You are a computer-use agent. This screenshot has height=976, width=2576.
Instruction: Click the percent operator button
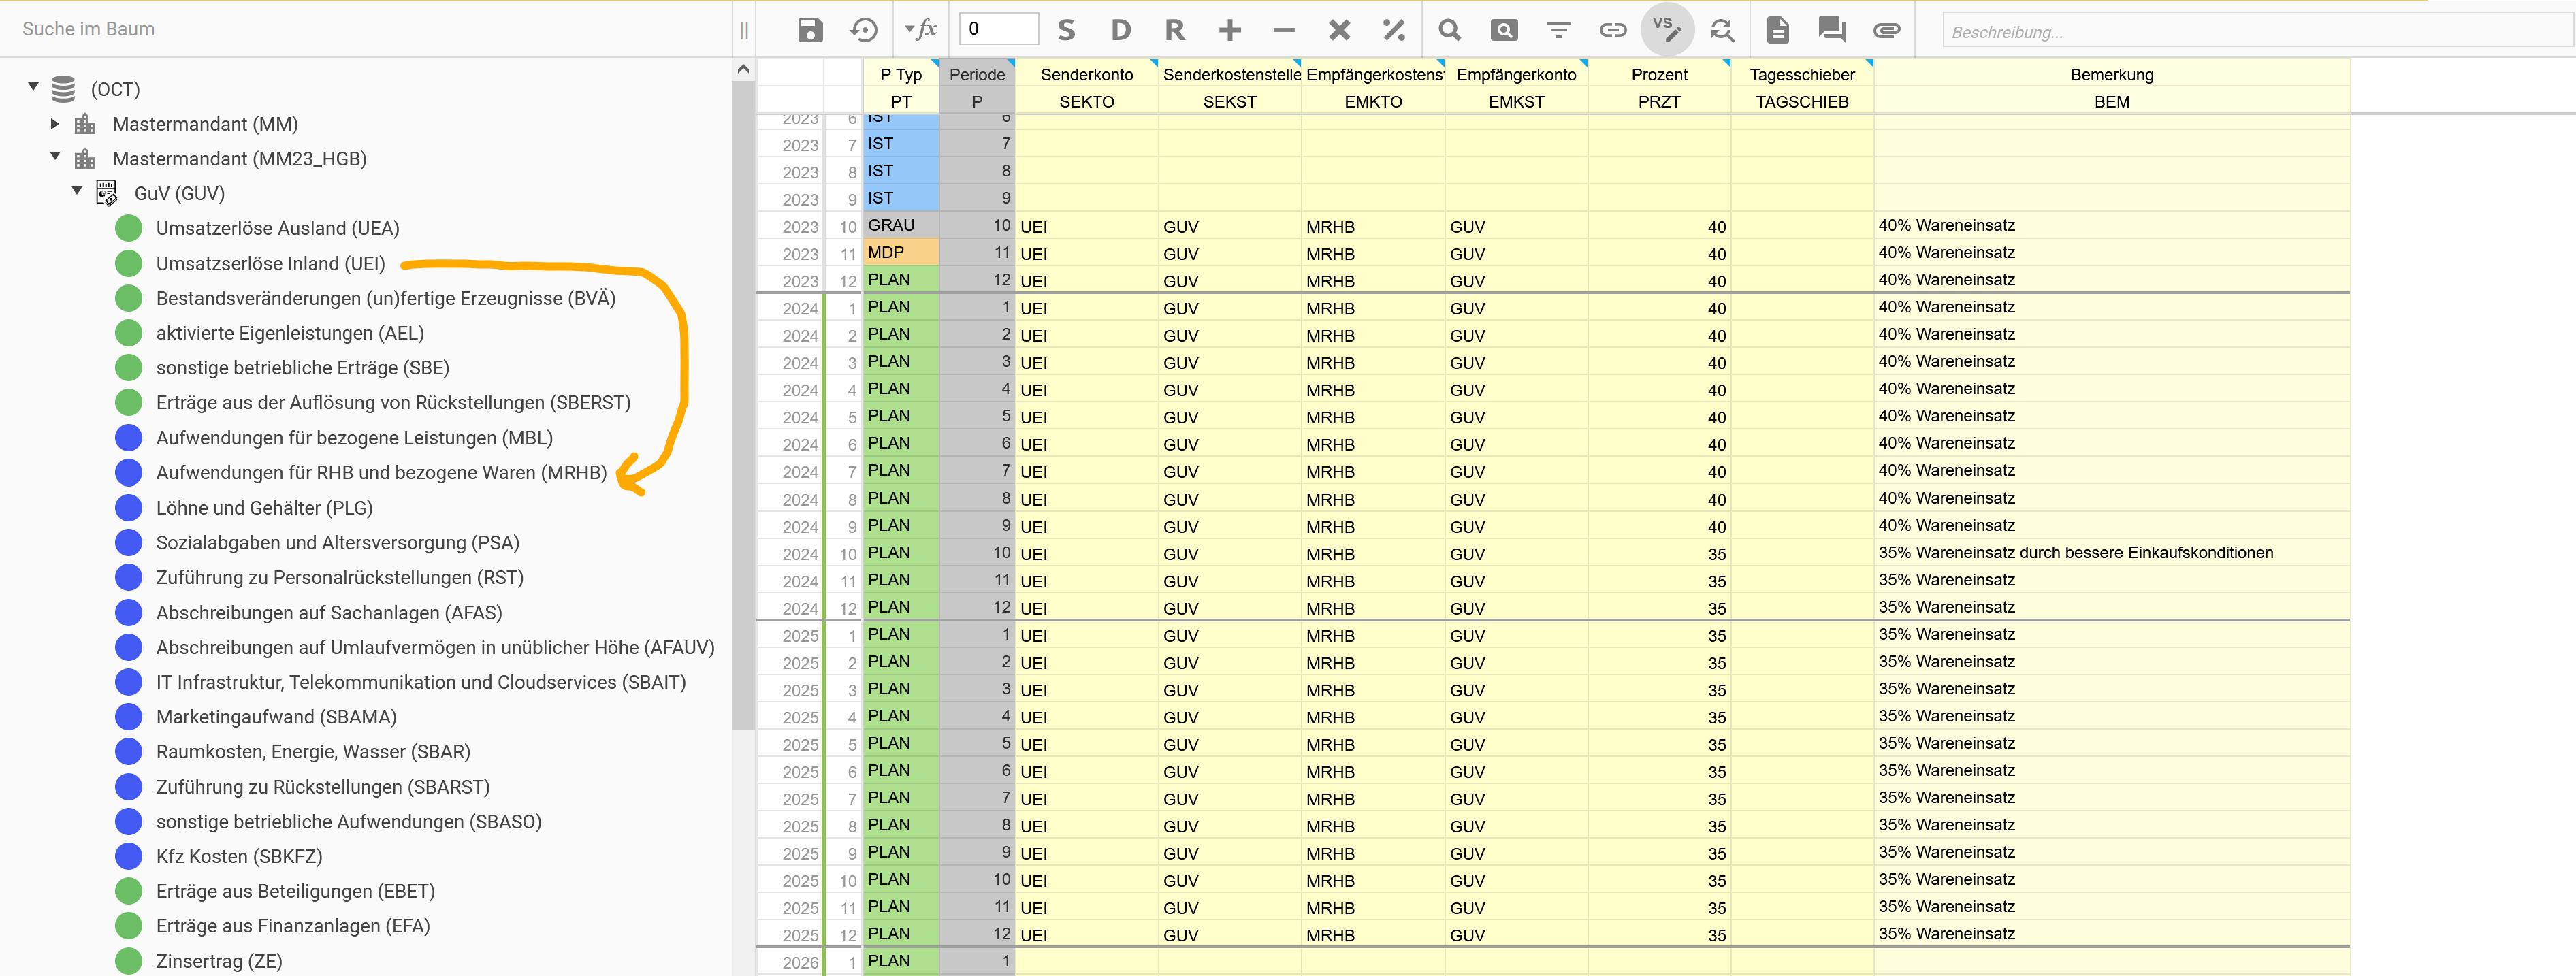coord(1394,30)
